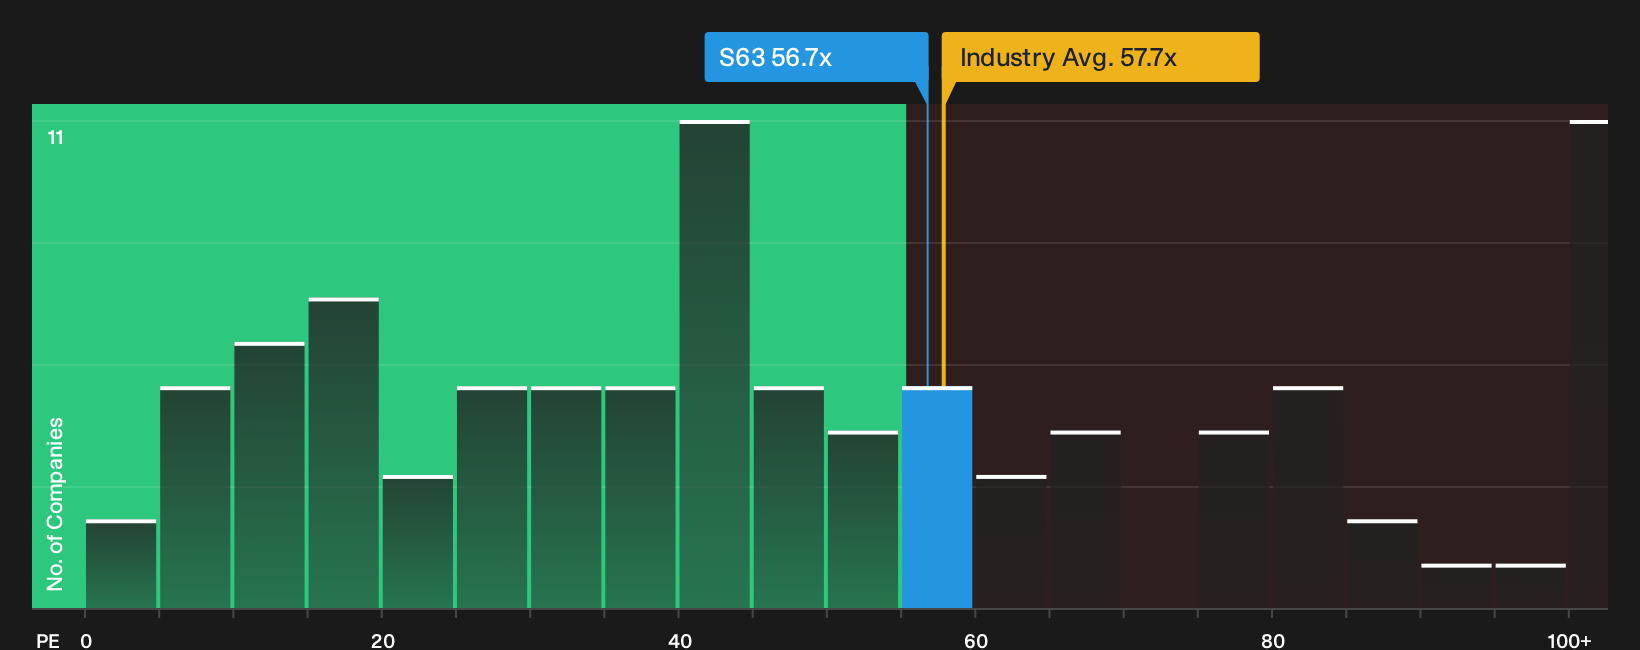Select the bar at PE 85-90
Viewport: 1640px width, 650px height.
[x=1382, y=564]
